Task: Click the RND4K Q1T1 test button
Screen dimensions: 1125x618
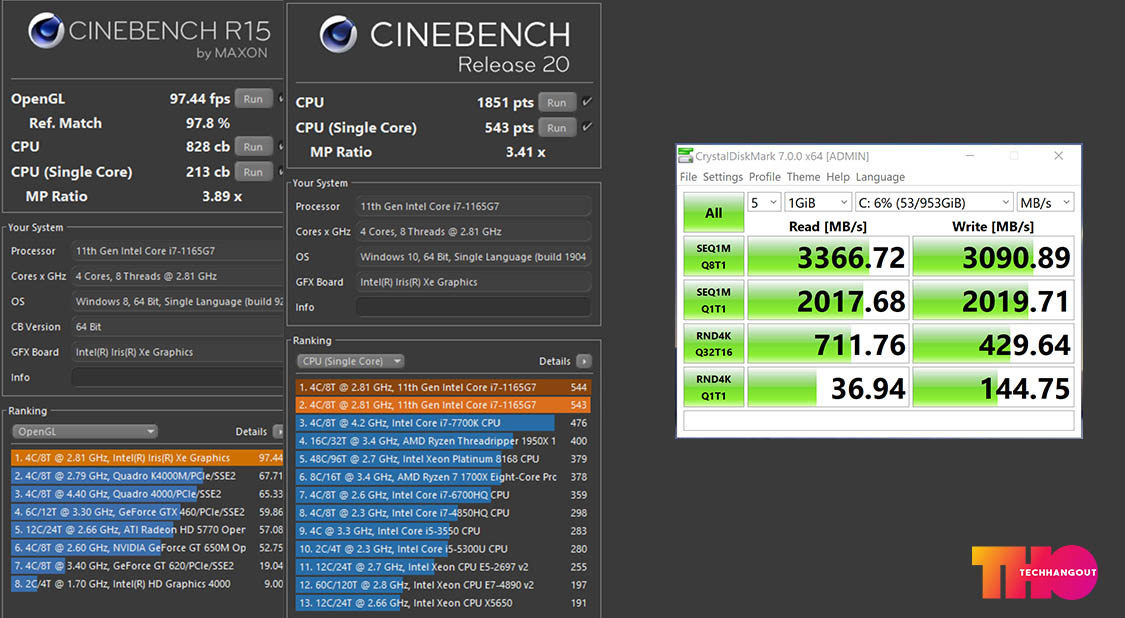Action: pyautogui.click(x=713, y=387)
